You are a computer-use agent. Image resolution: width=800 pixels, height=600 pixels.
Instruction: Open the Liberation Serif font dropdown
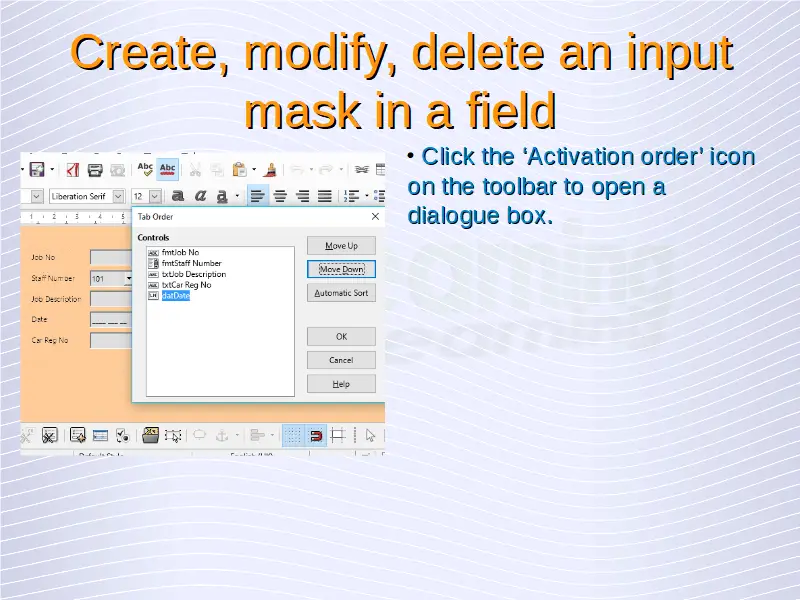(x=118, y=196)
